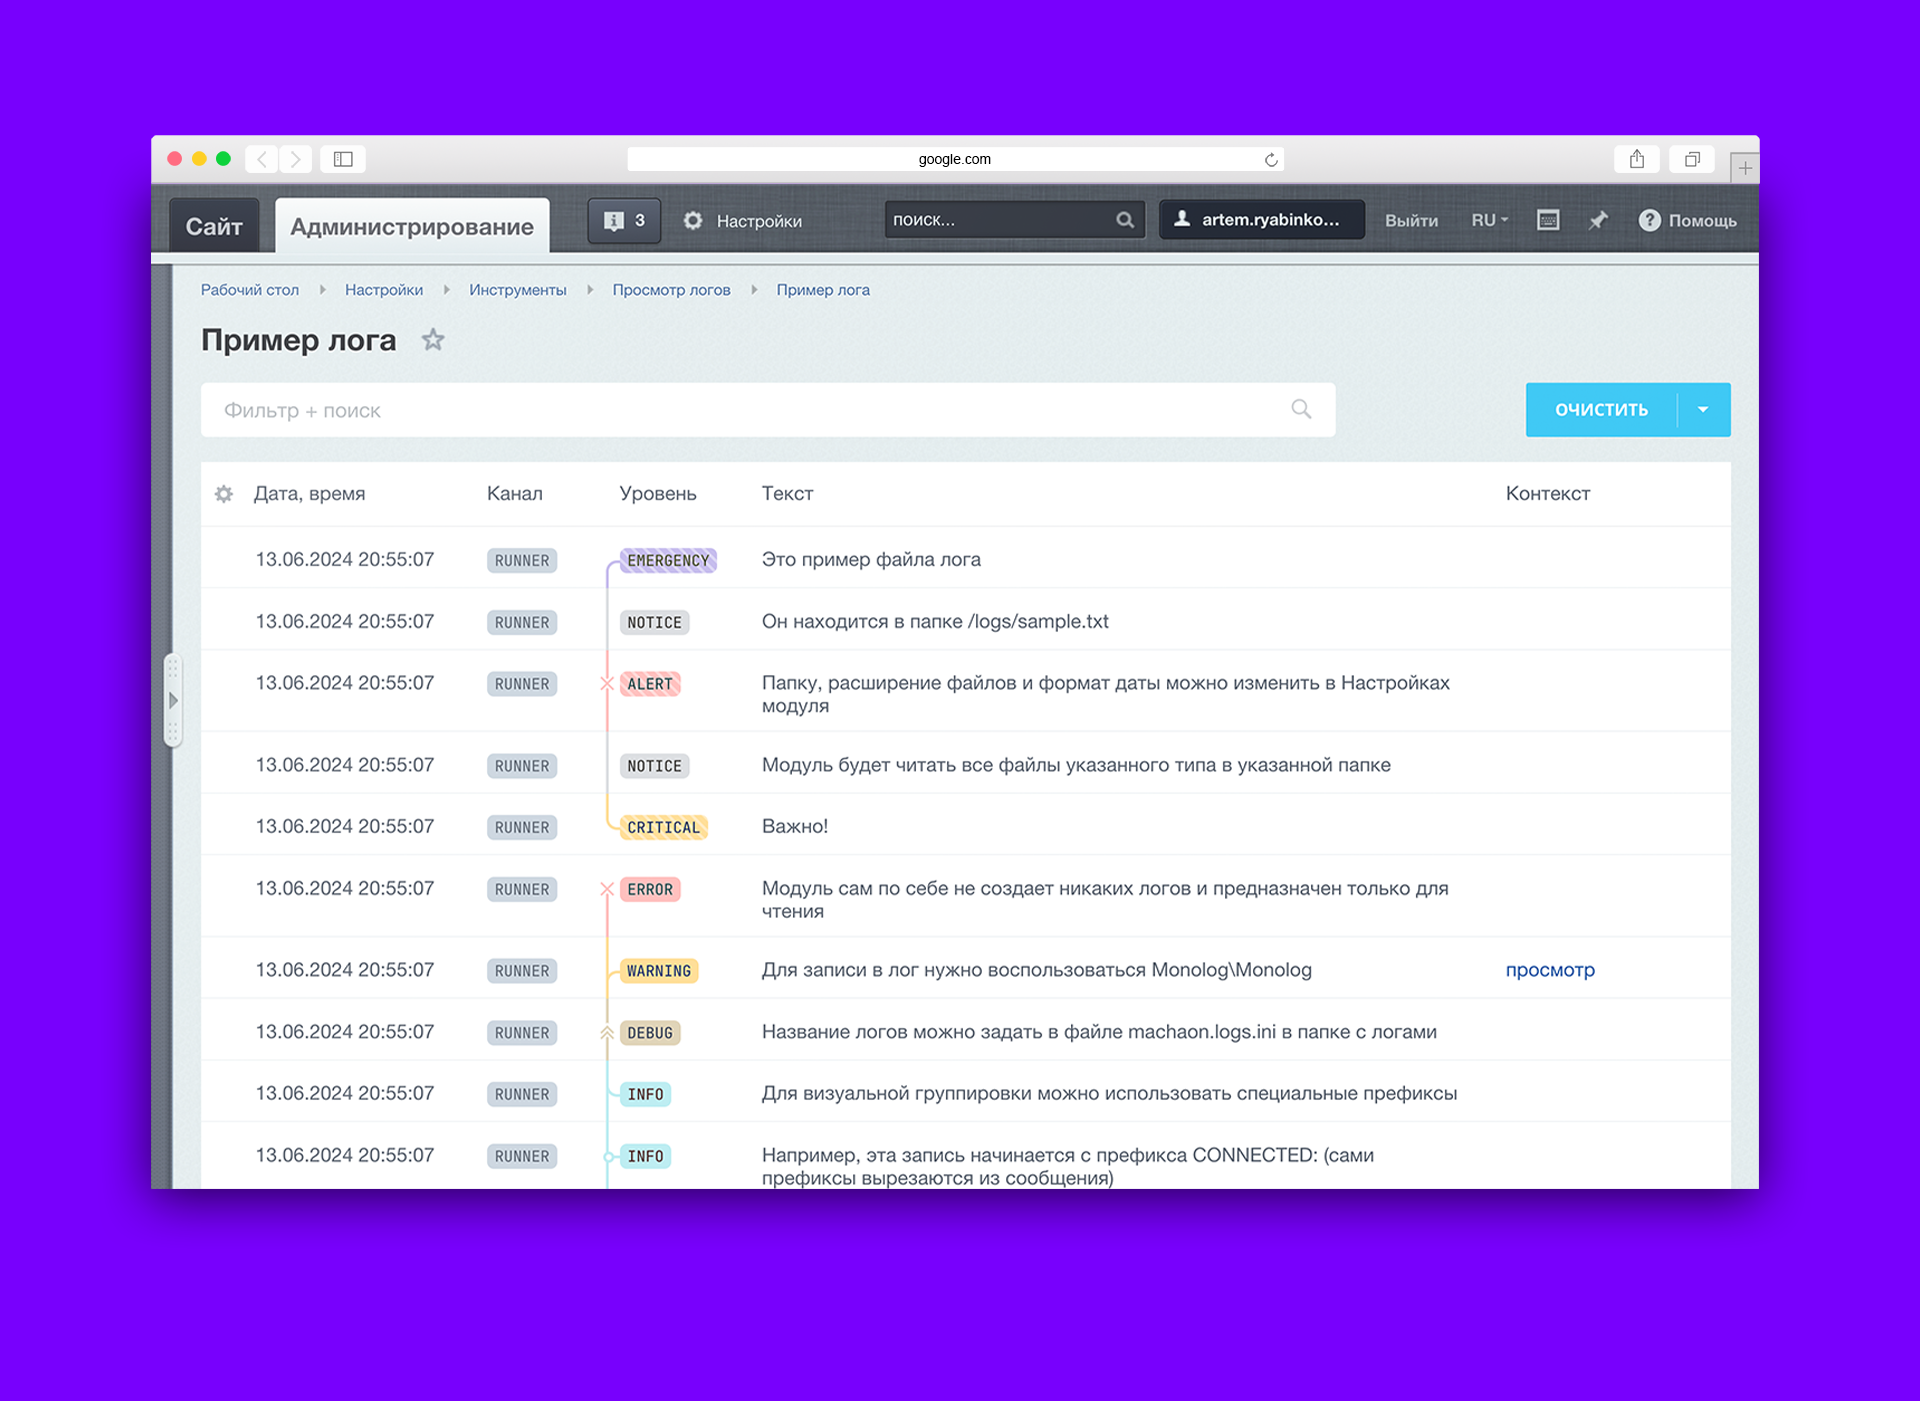The image size is (1920, 1401).
Task: Click the RUNNER badge in the WARNING row
Action: [x=522, y=971]
